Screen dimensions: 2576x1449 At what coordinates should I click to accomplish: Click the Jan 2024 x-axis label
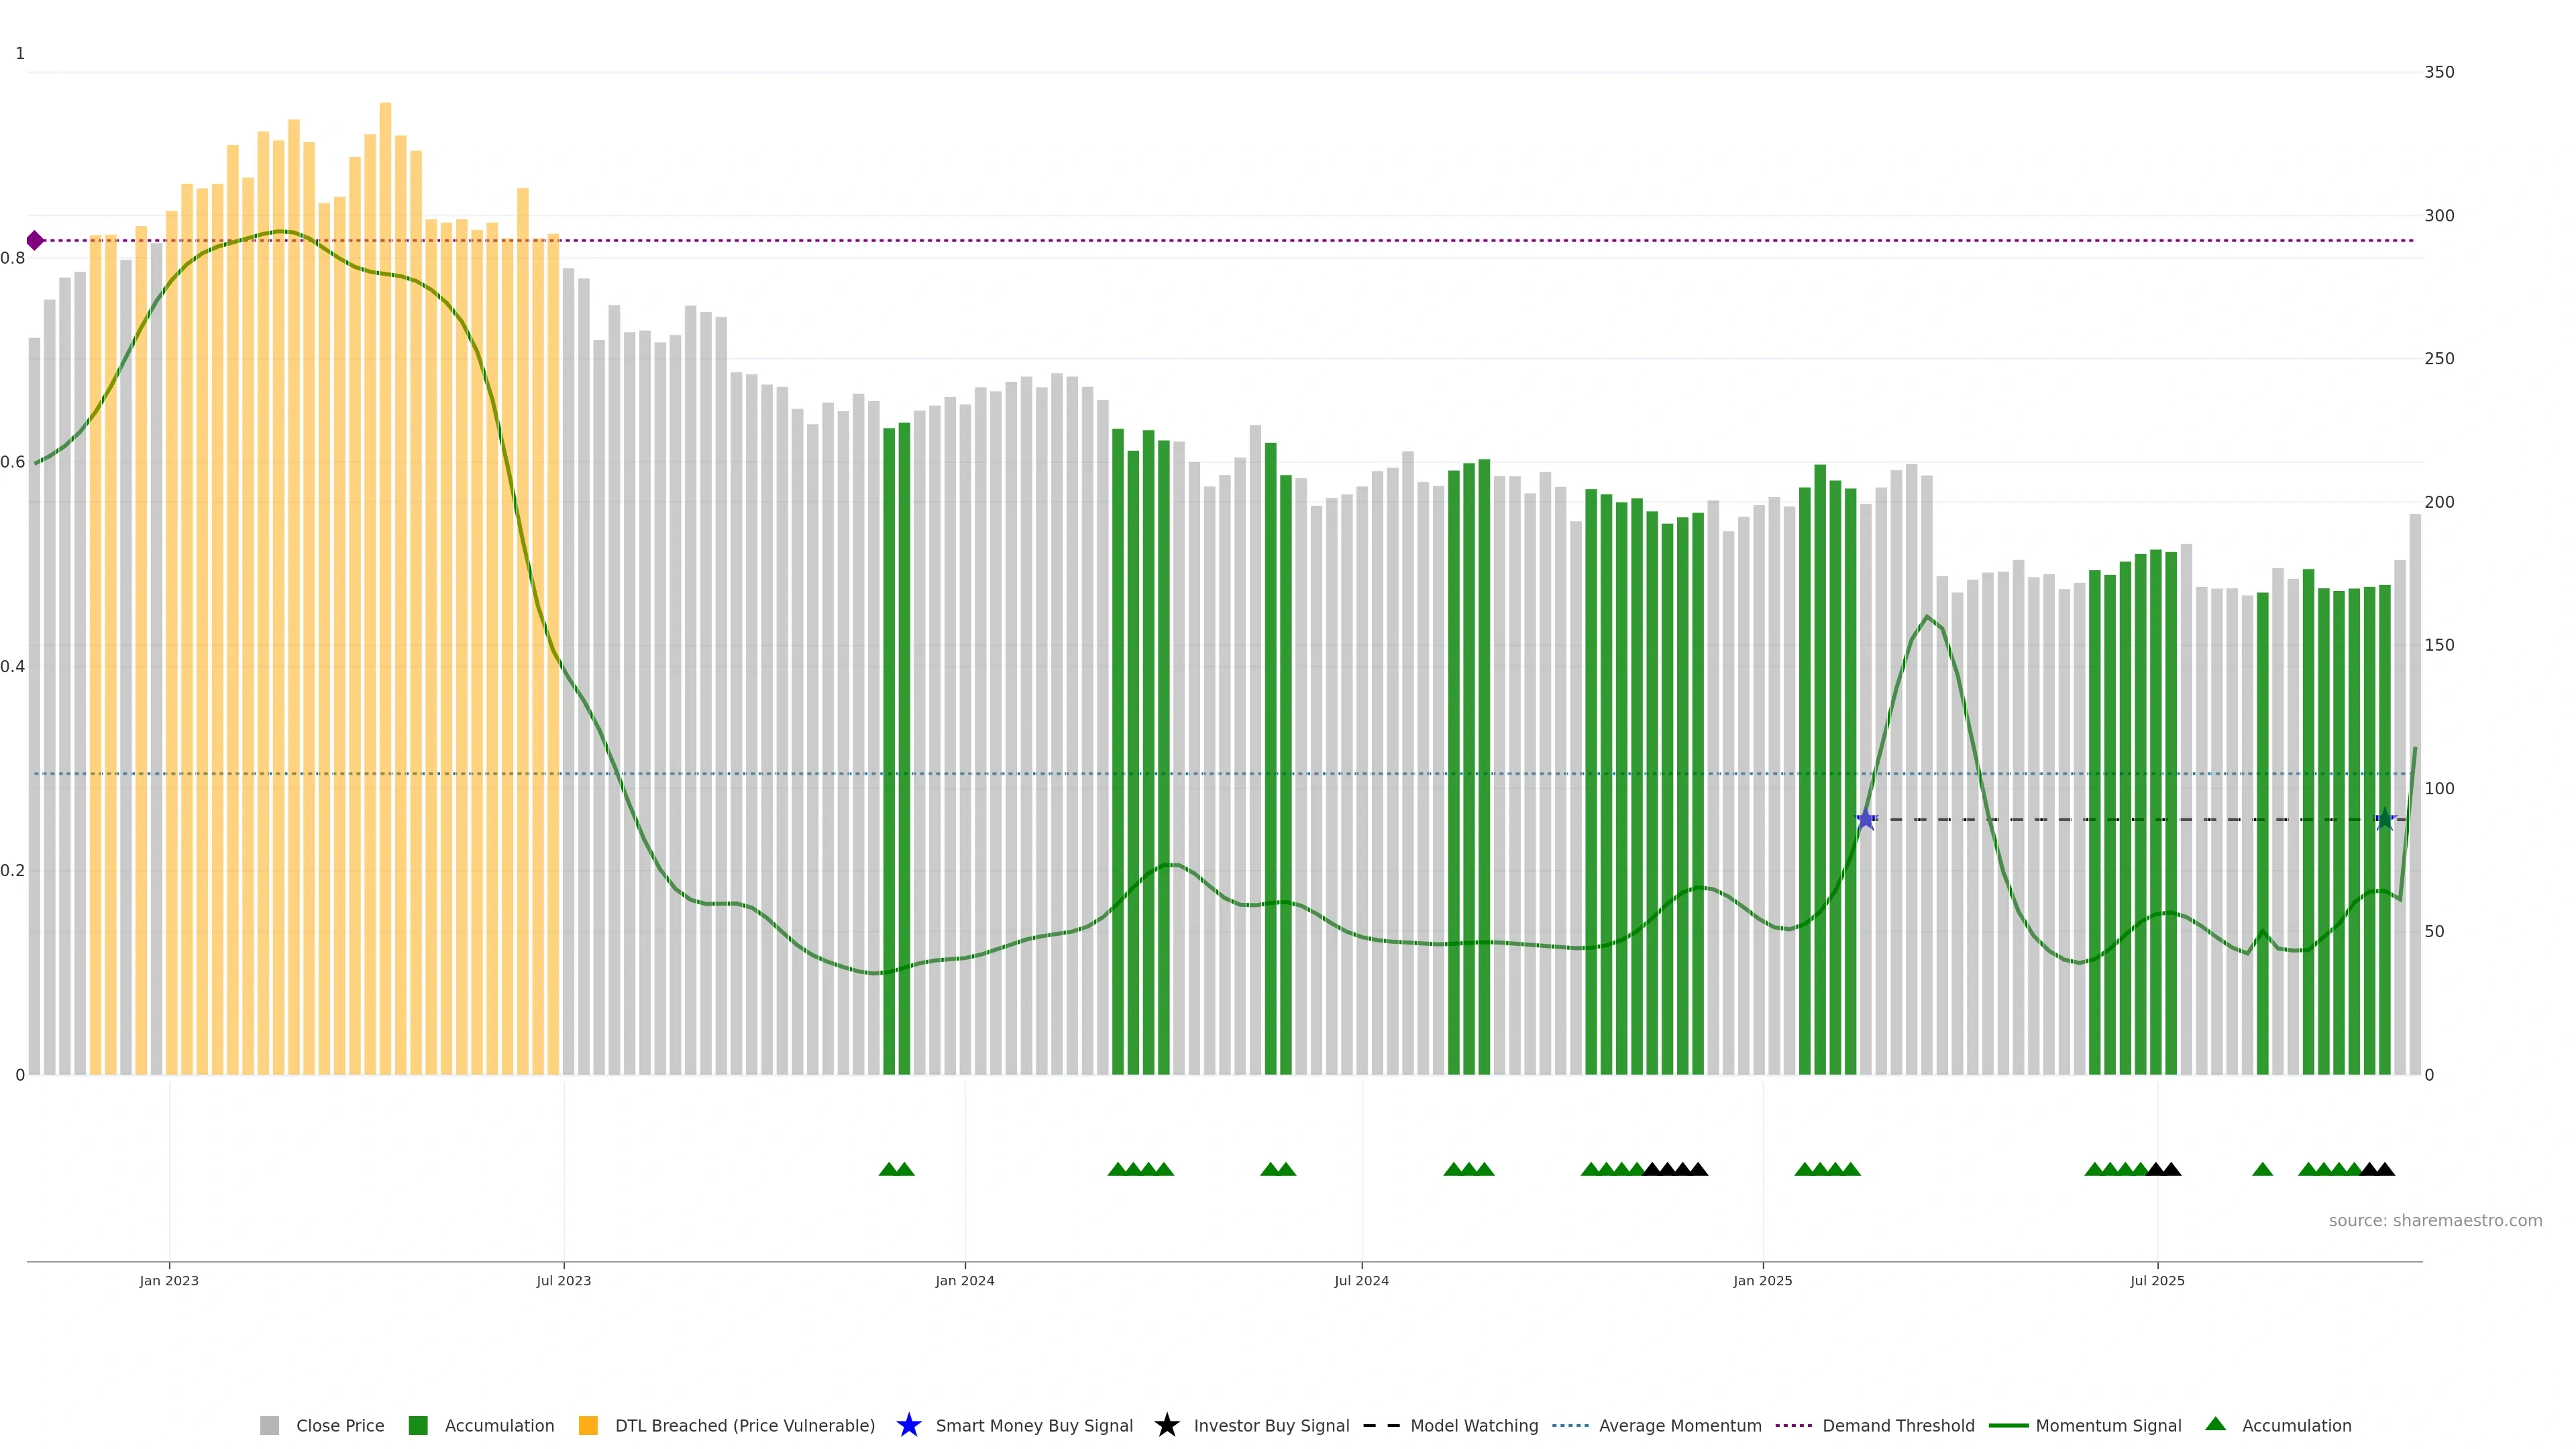tap(964, 1281)
